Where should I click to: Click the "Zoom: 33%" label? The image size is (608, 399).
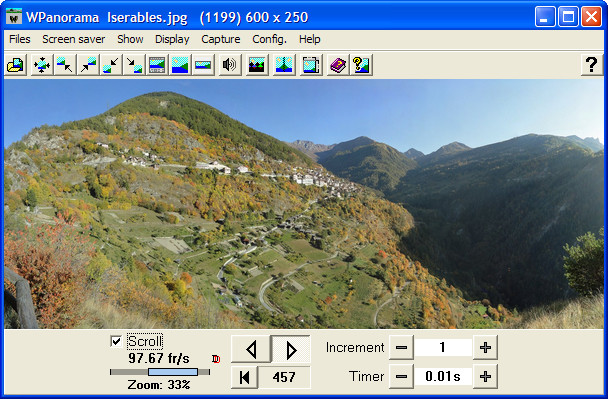(x=159, y=385)
